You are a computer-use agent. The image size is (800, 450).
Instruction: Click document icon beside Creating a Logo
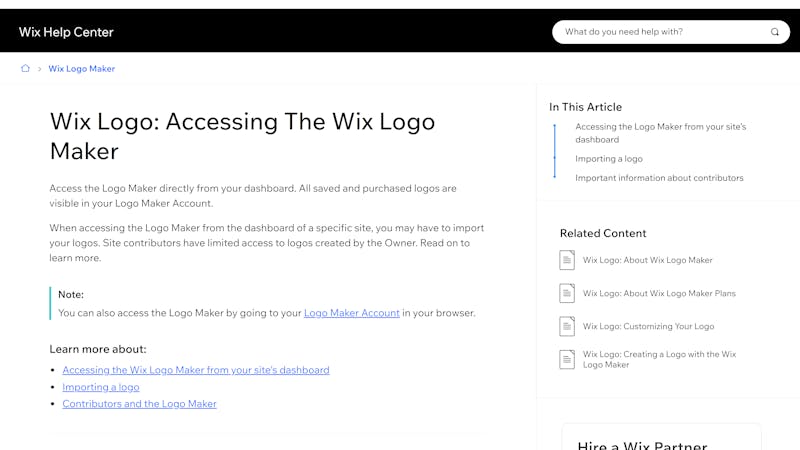[x=567, y=359]
